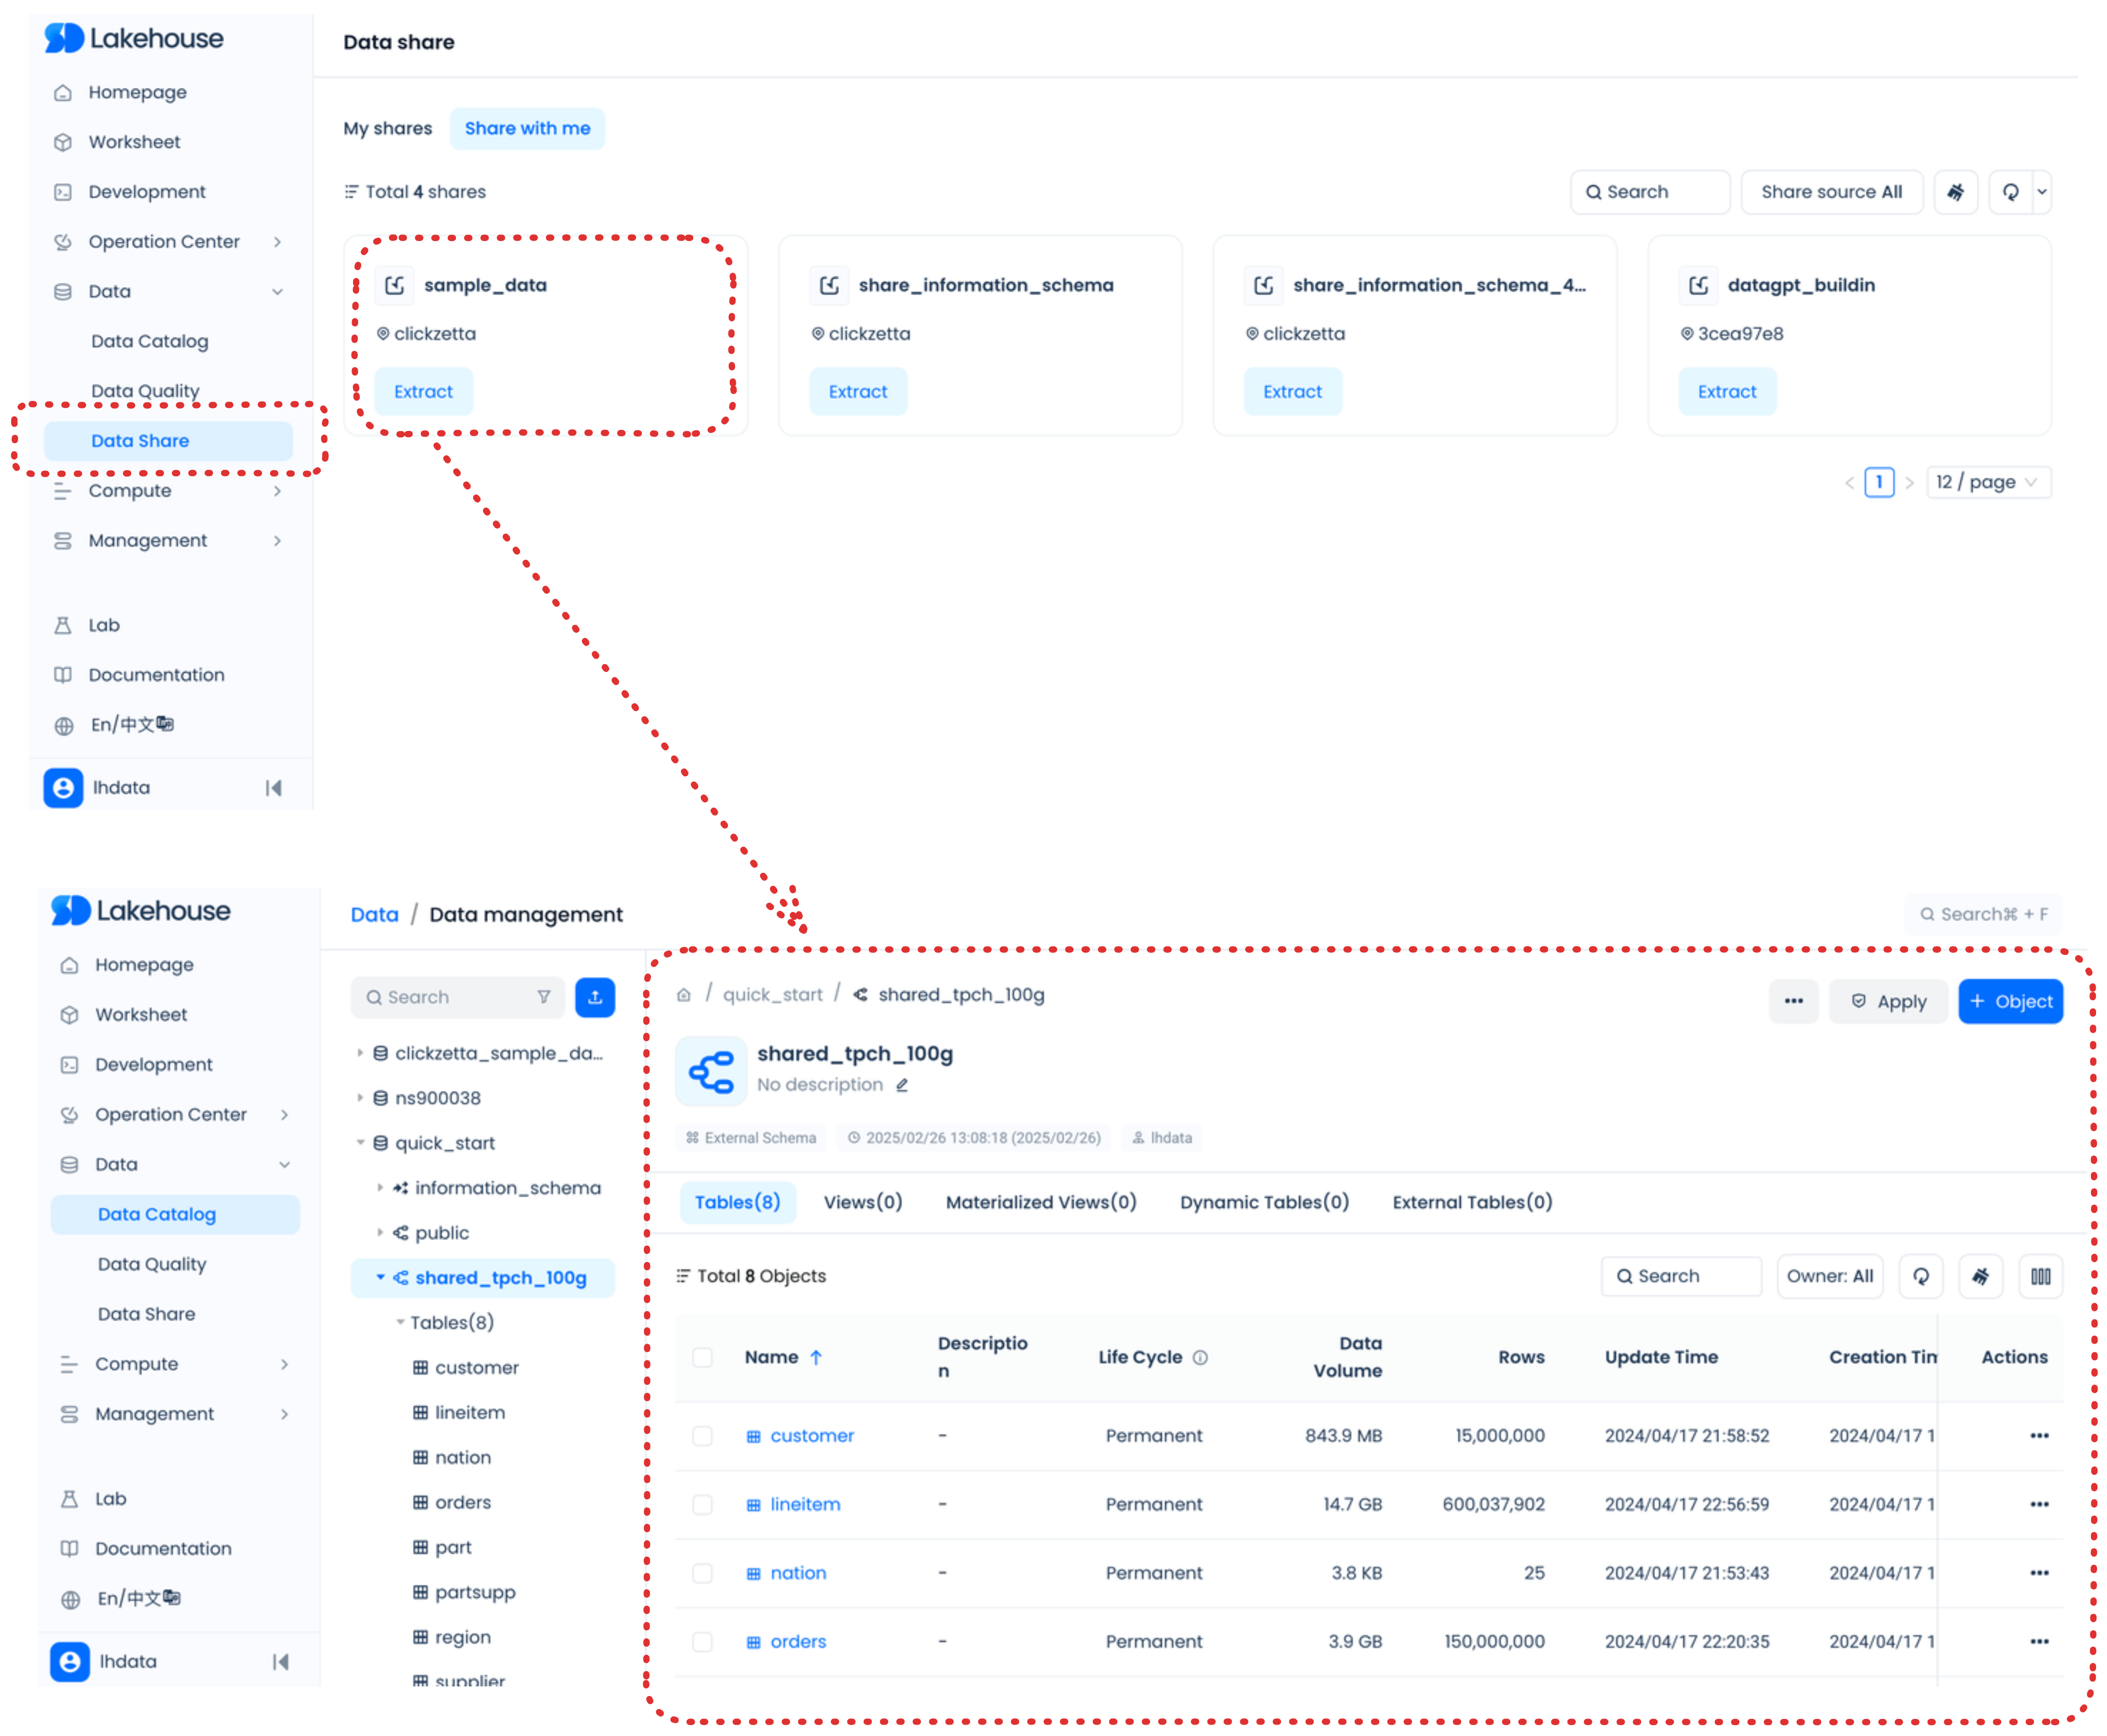Image resolution: width=2107 pixels, height=1736 pixels.
Task: Open the three-dots menu next to Apply
Action: pyautogui.click(x=1793, y=1001)
